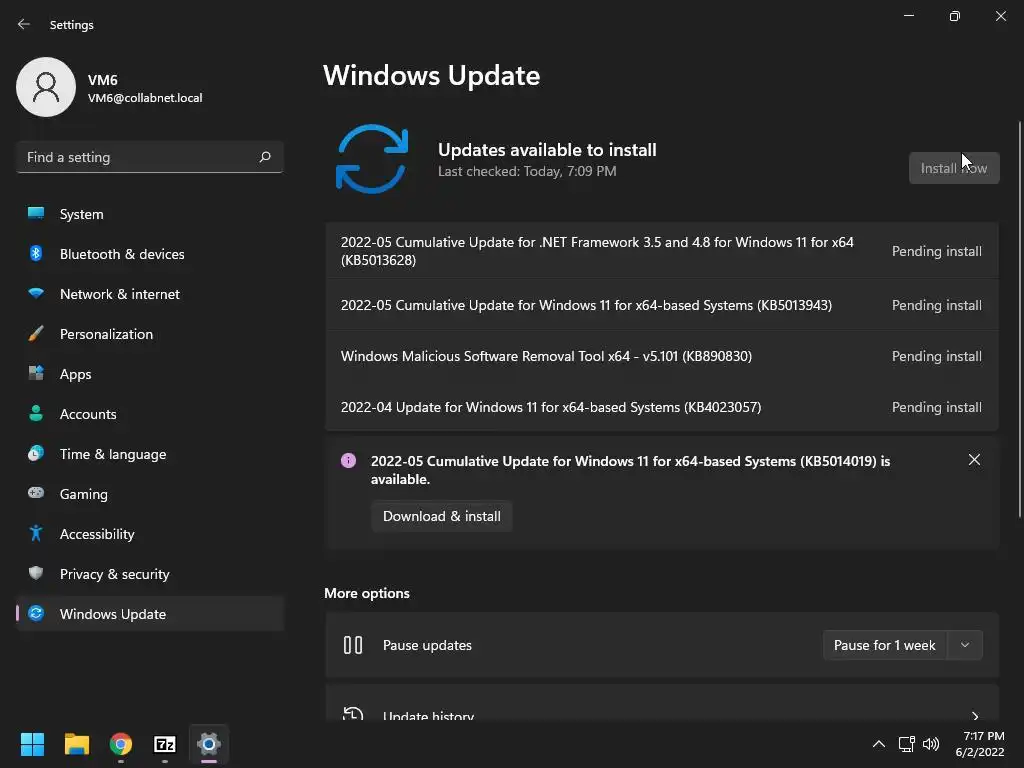The width and height of the screenshot is (1024, 768).
Task: Click the Windows Update sidebar sync icon
Action: pos(36,613)
